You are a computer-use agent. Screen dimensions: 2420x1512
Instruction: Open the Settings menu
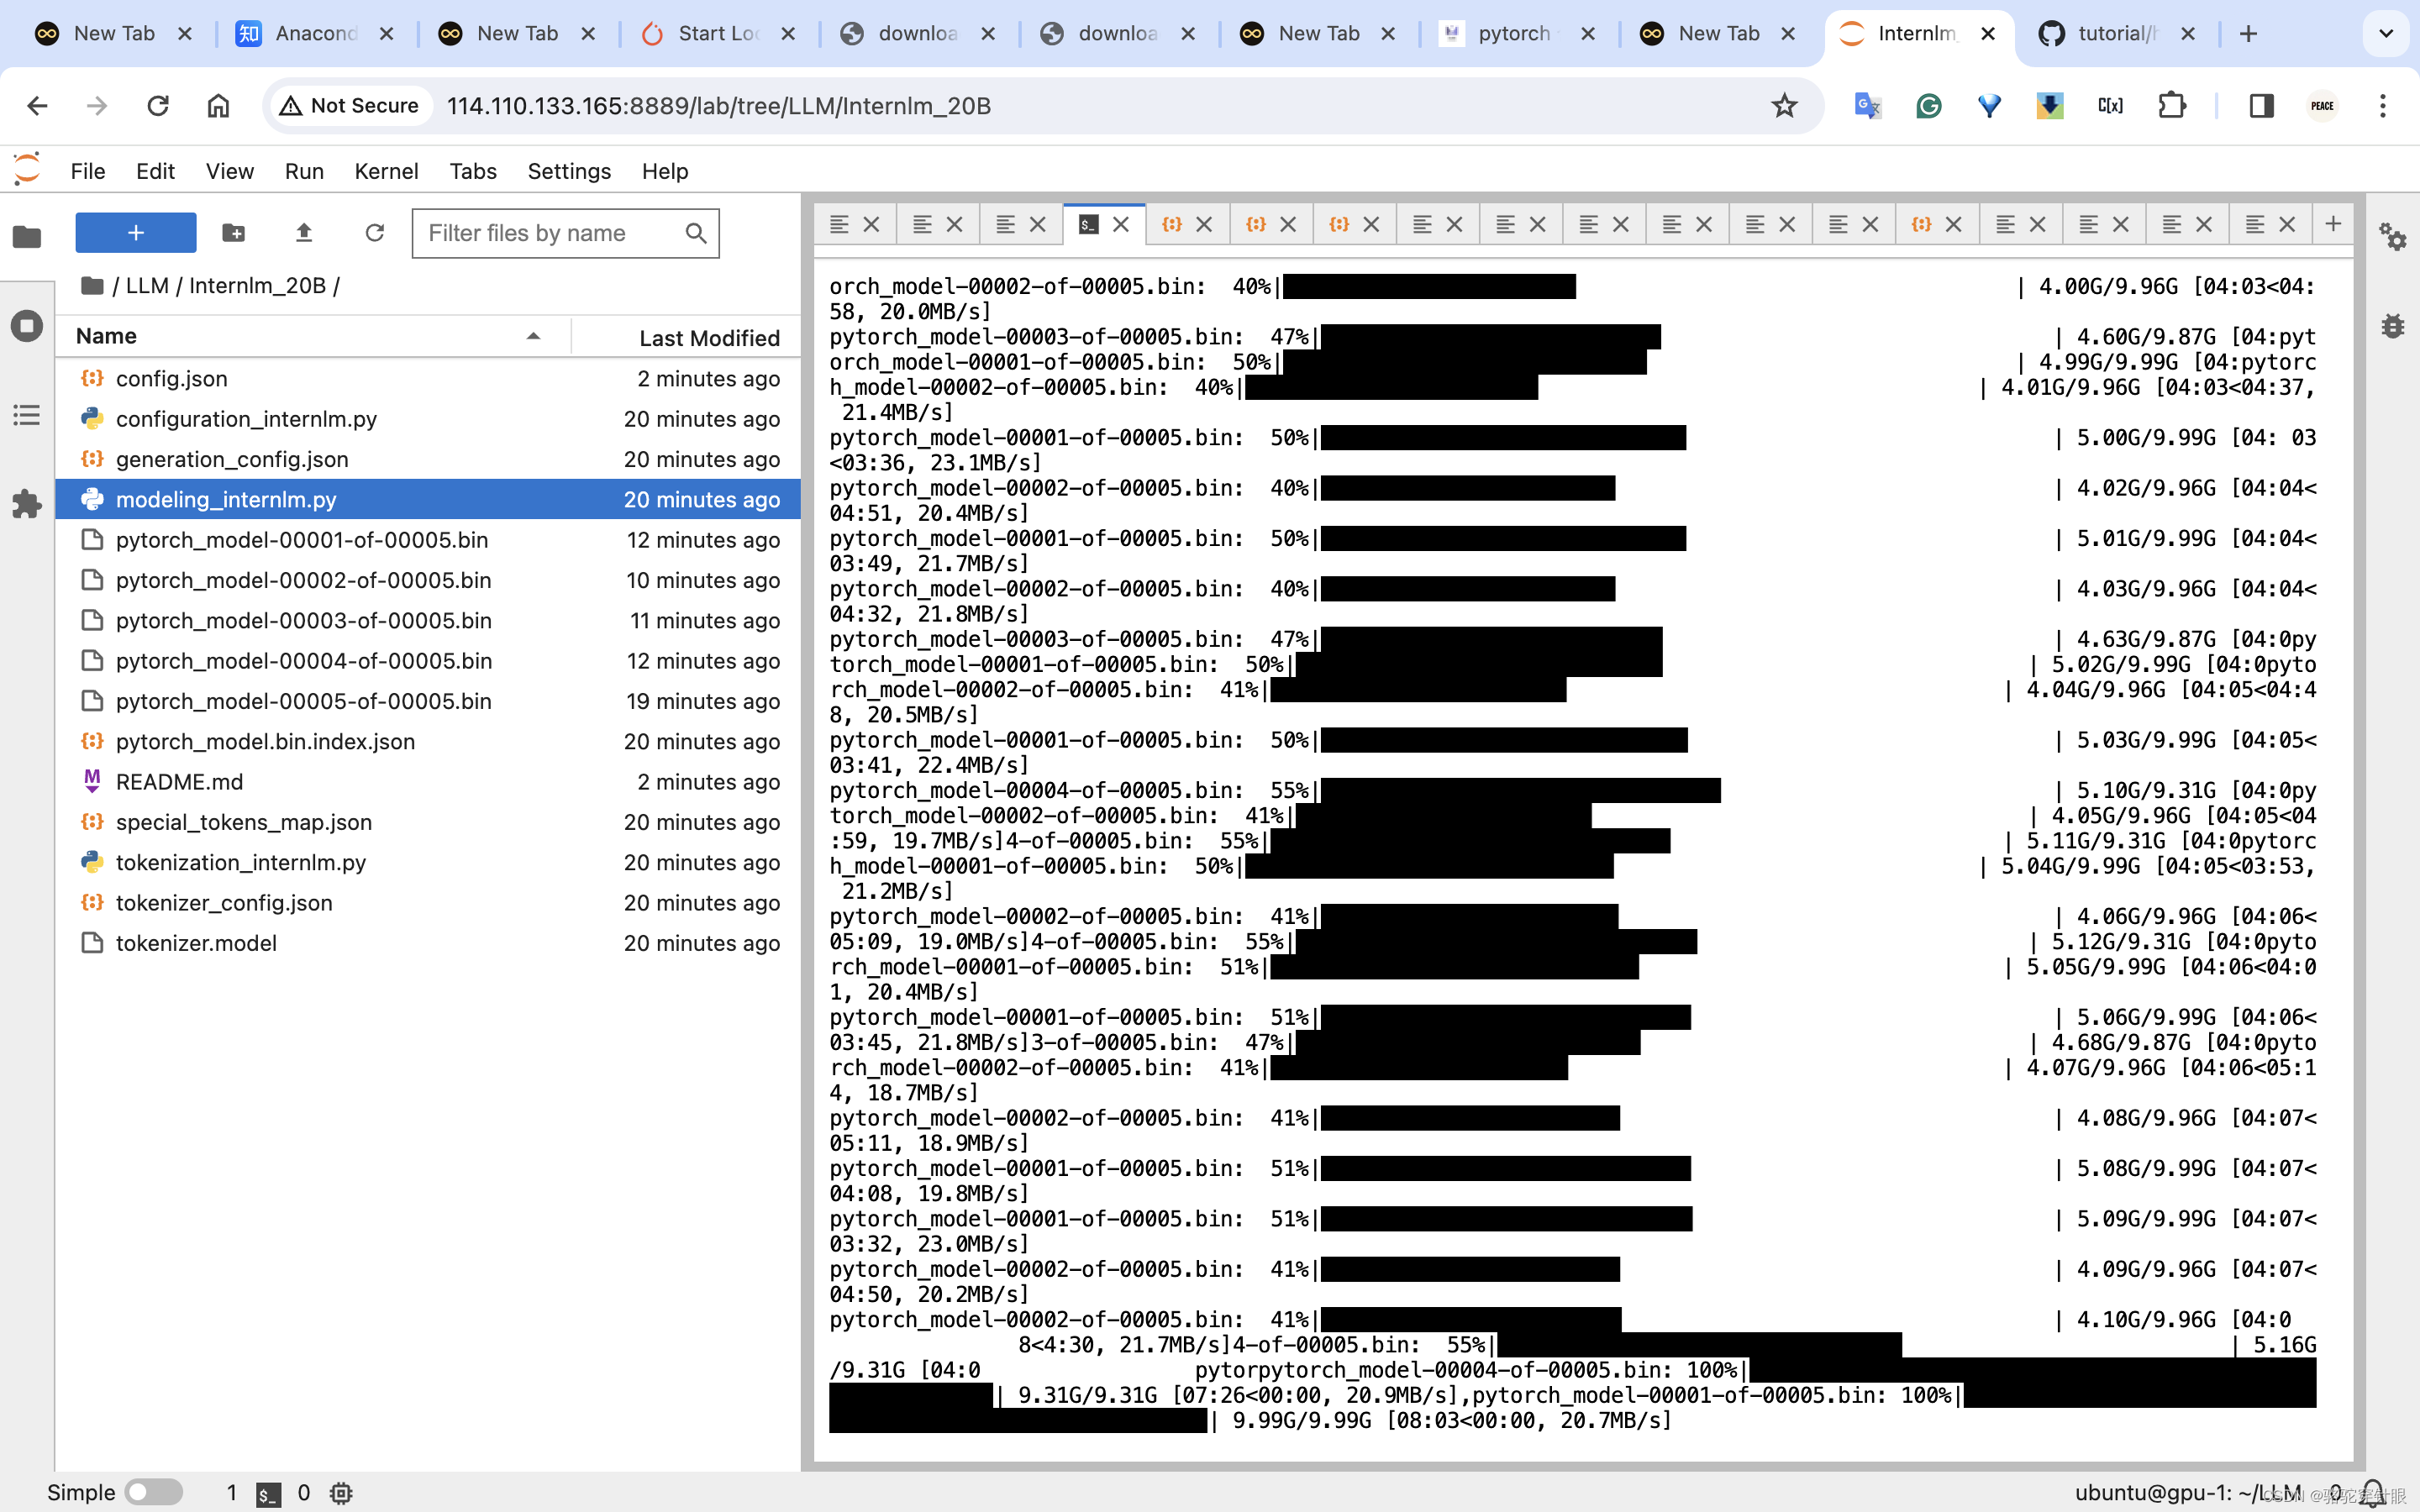(568, 171)
